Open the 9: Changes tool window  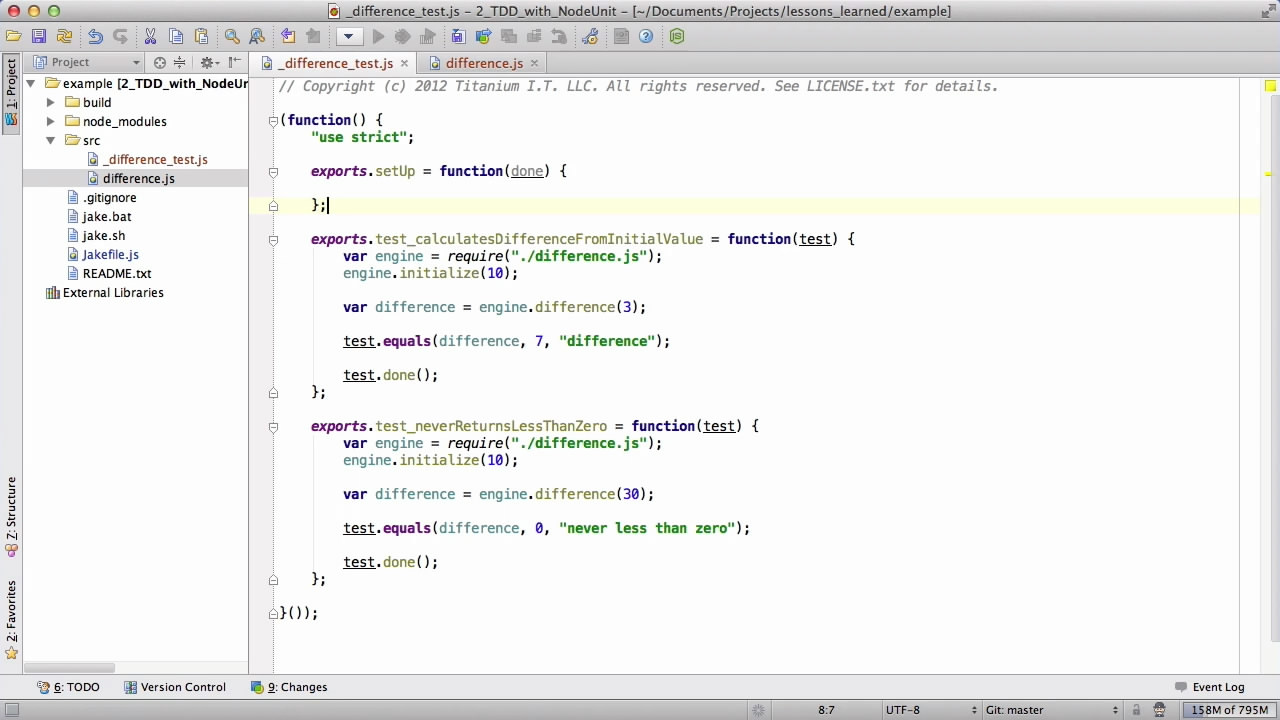click(x=289, y=687)
